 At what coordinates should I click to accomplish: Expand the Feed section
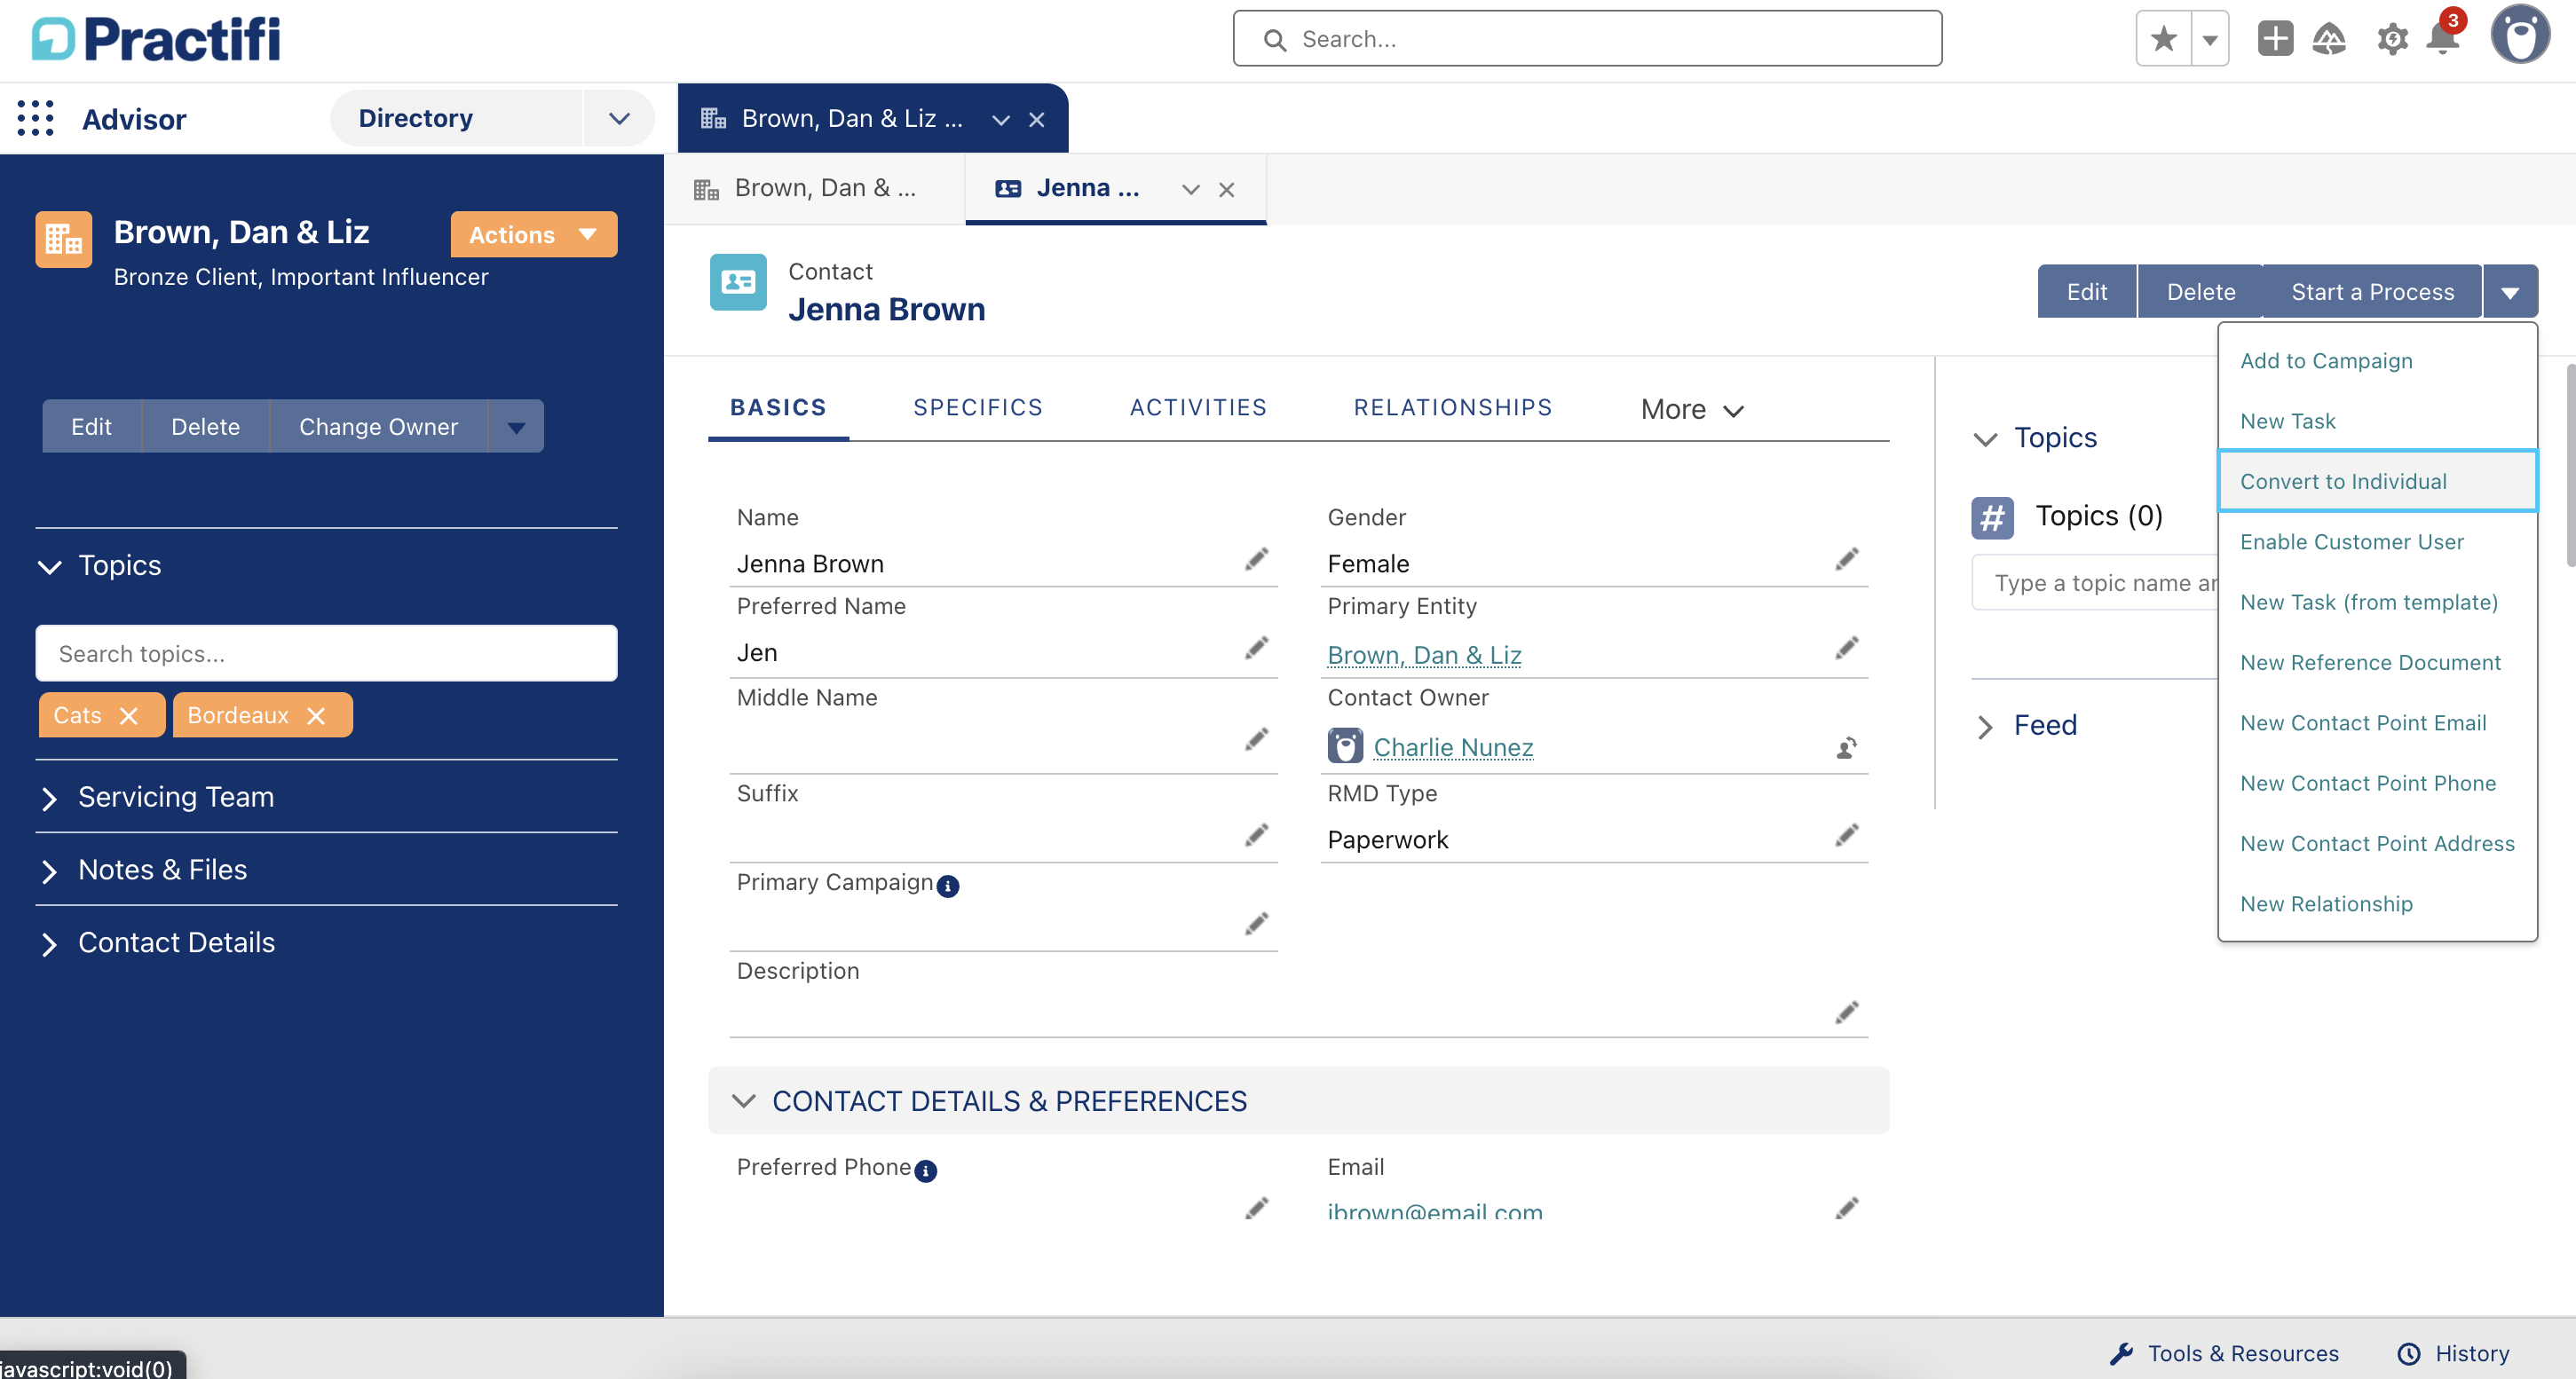pos(1985,727)
